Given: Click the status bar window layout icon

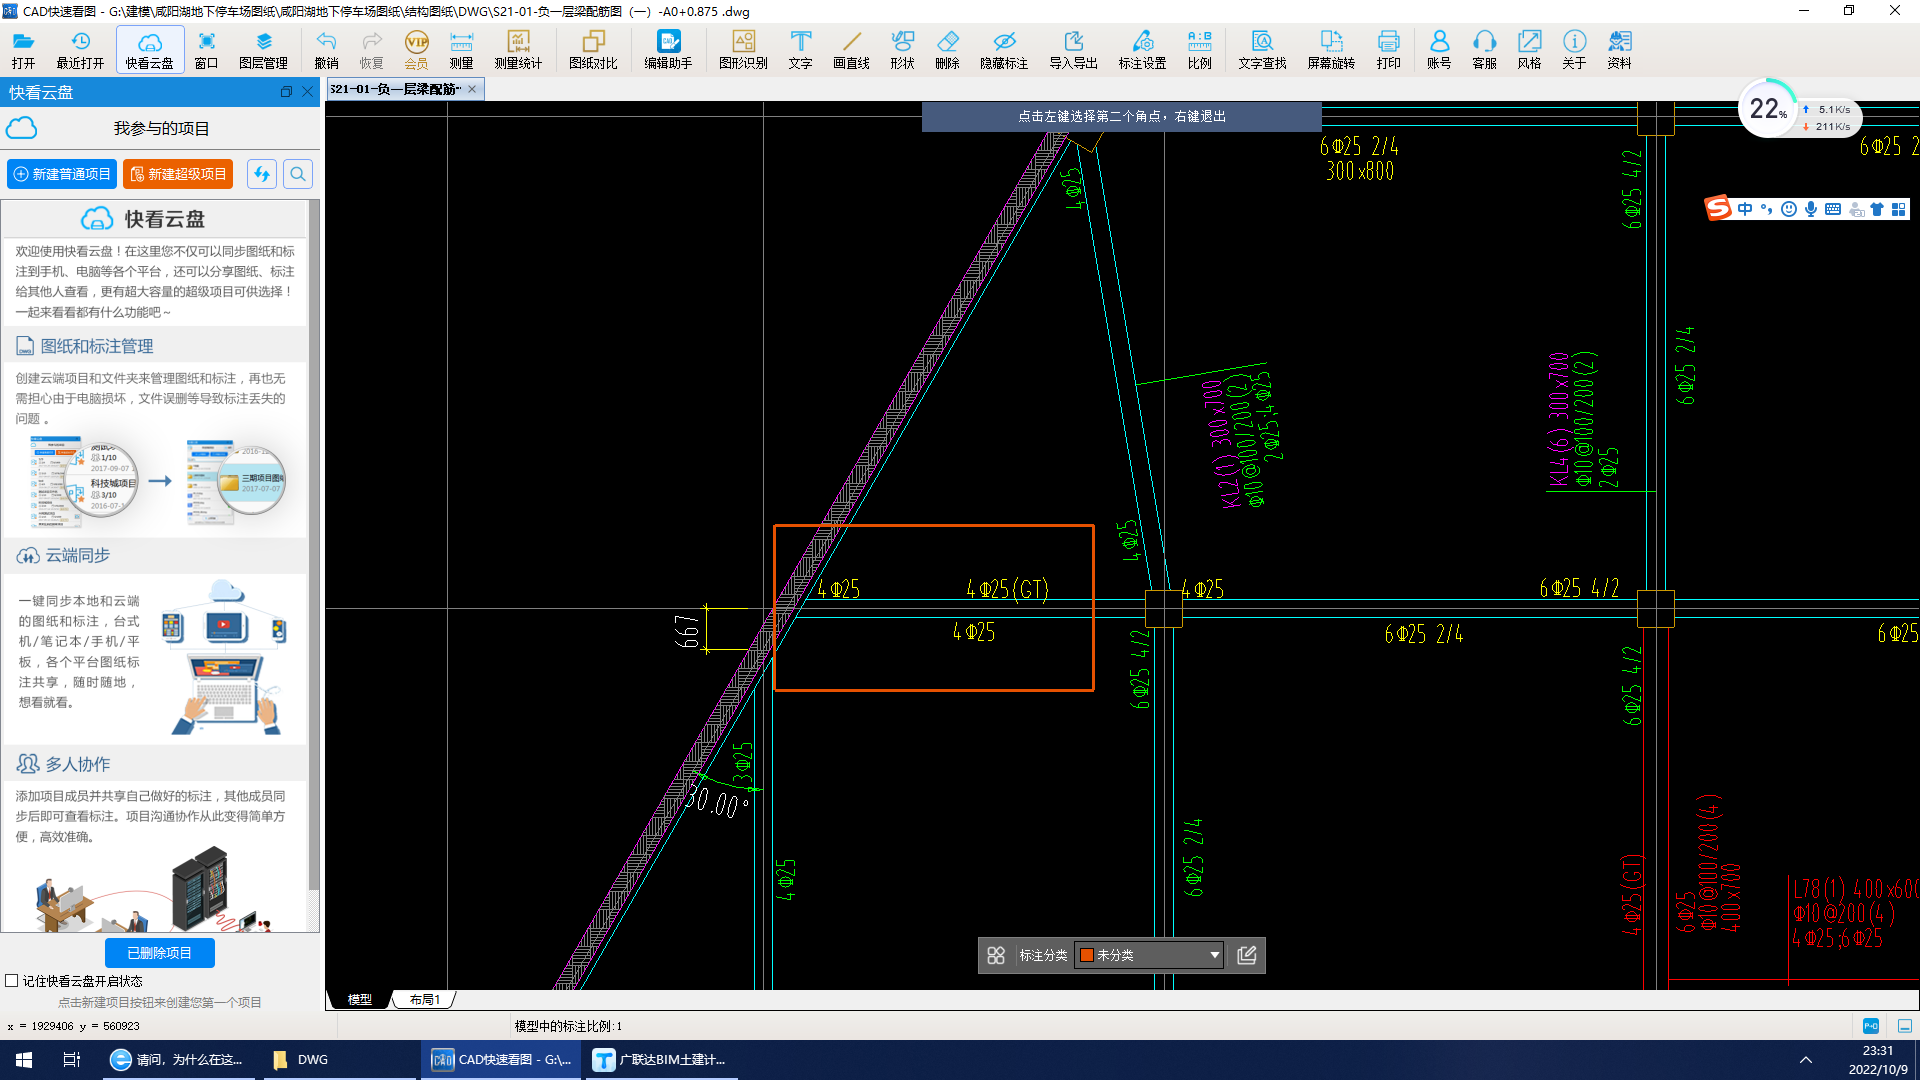Looking at the screenshot, I should [1905, 1026].
